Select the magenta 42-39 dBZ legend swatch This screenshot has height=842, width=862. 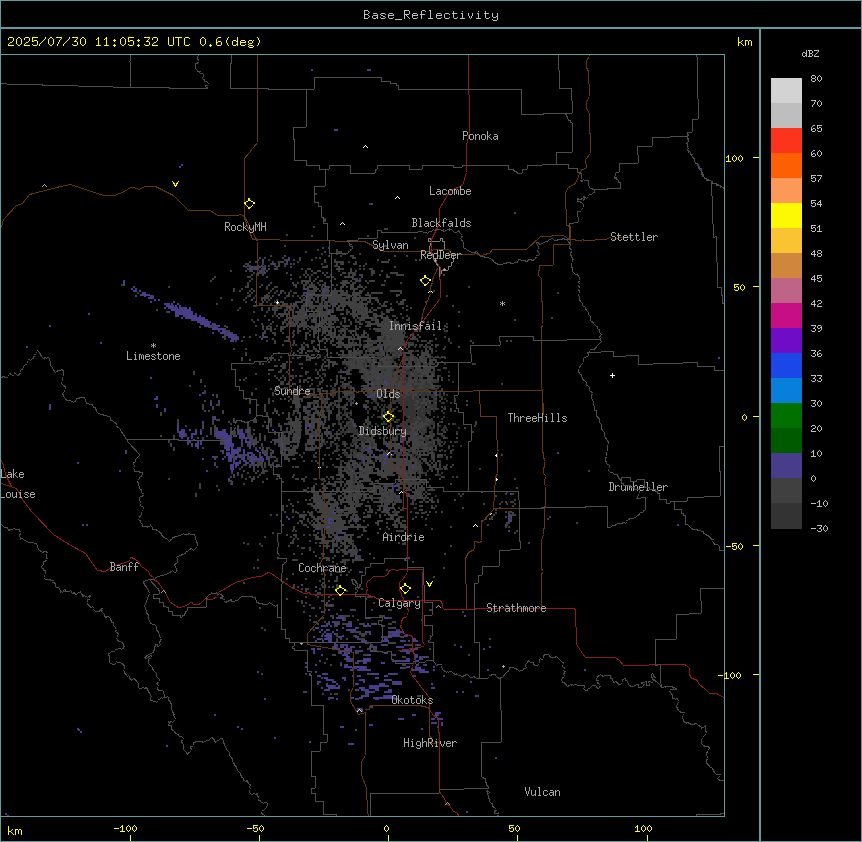(x=786, y=315)
